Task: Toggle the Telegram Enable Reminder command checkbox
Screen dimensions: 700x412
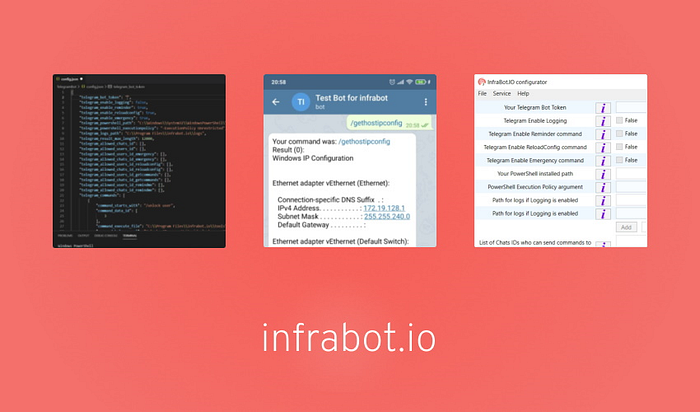Action: tap(619, 133)
